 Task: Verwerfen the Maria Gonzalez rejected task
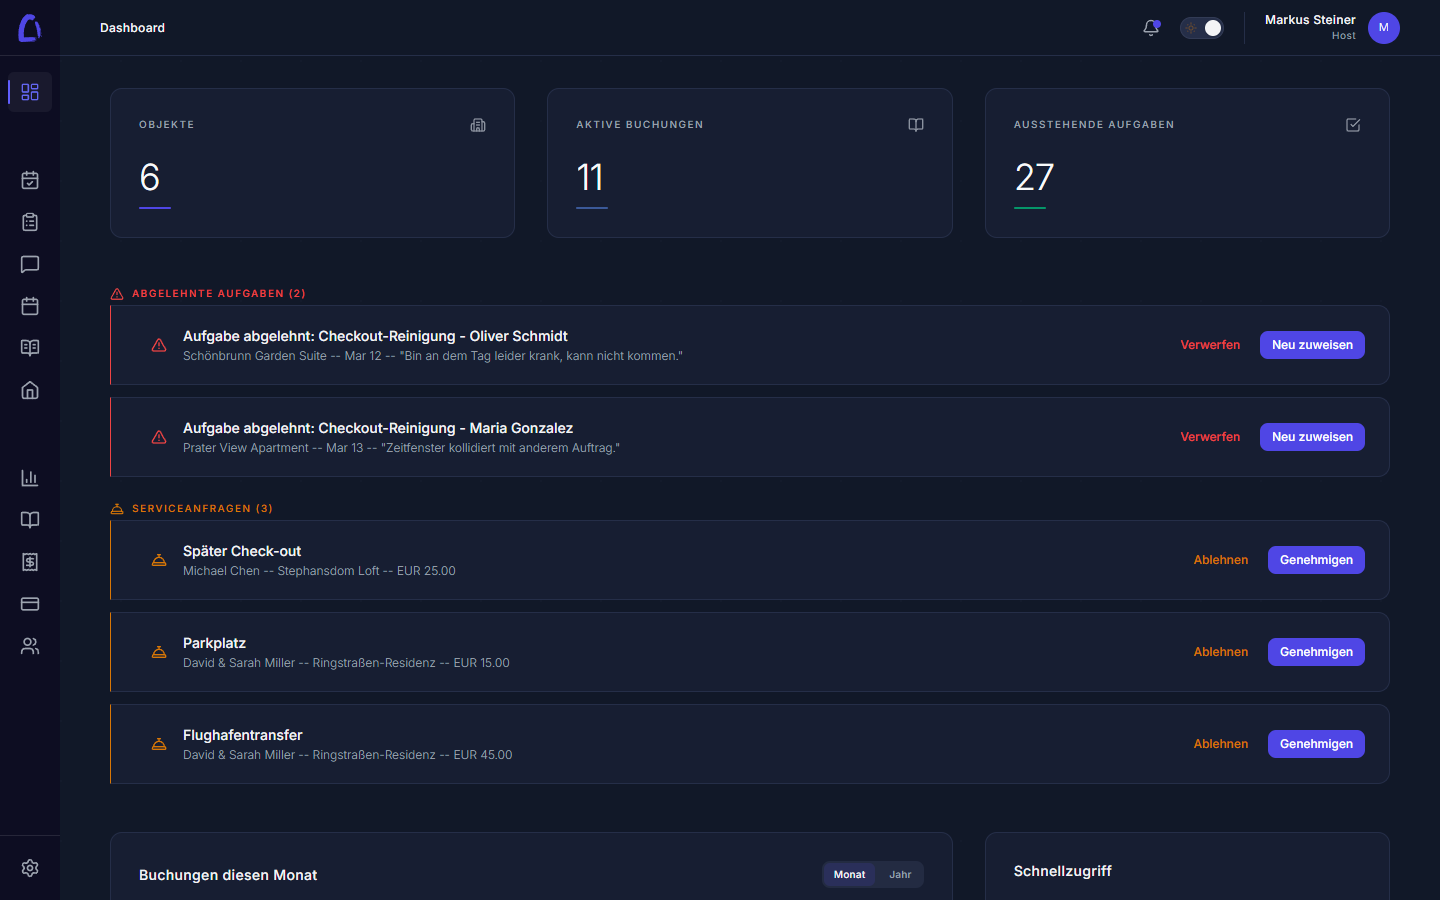(x=1210, y=437)
